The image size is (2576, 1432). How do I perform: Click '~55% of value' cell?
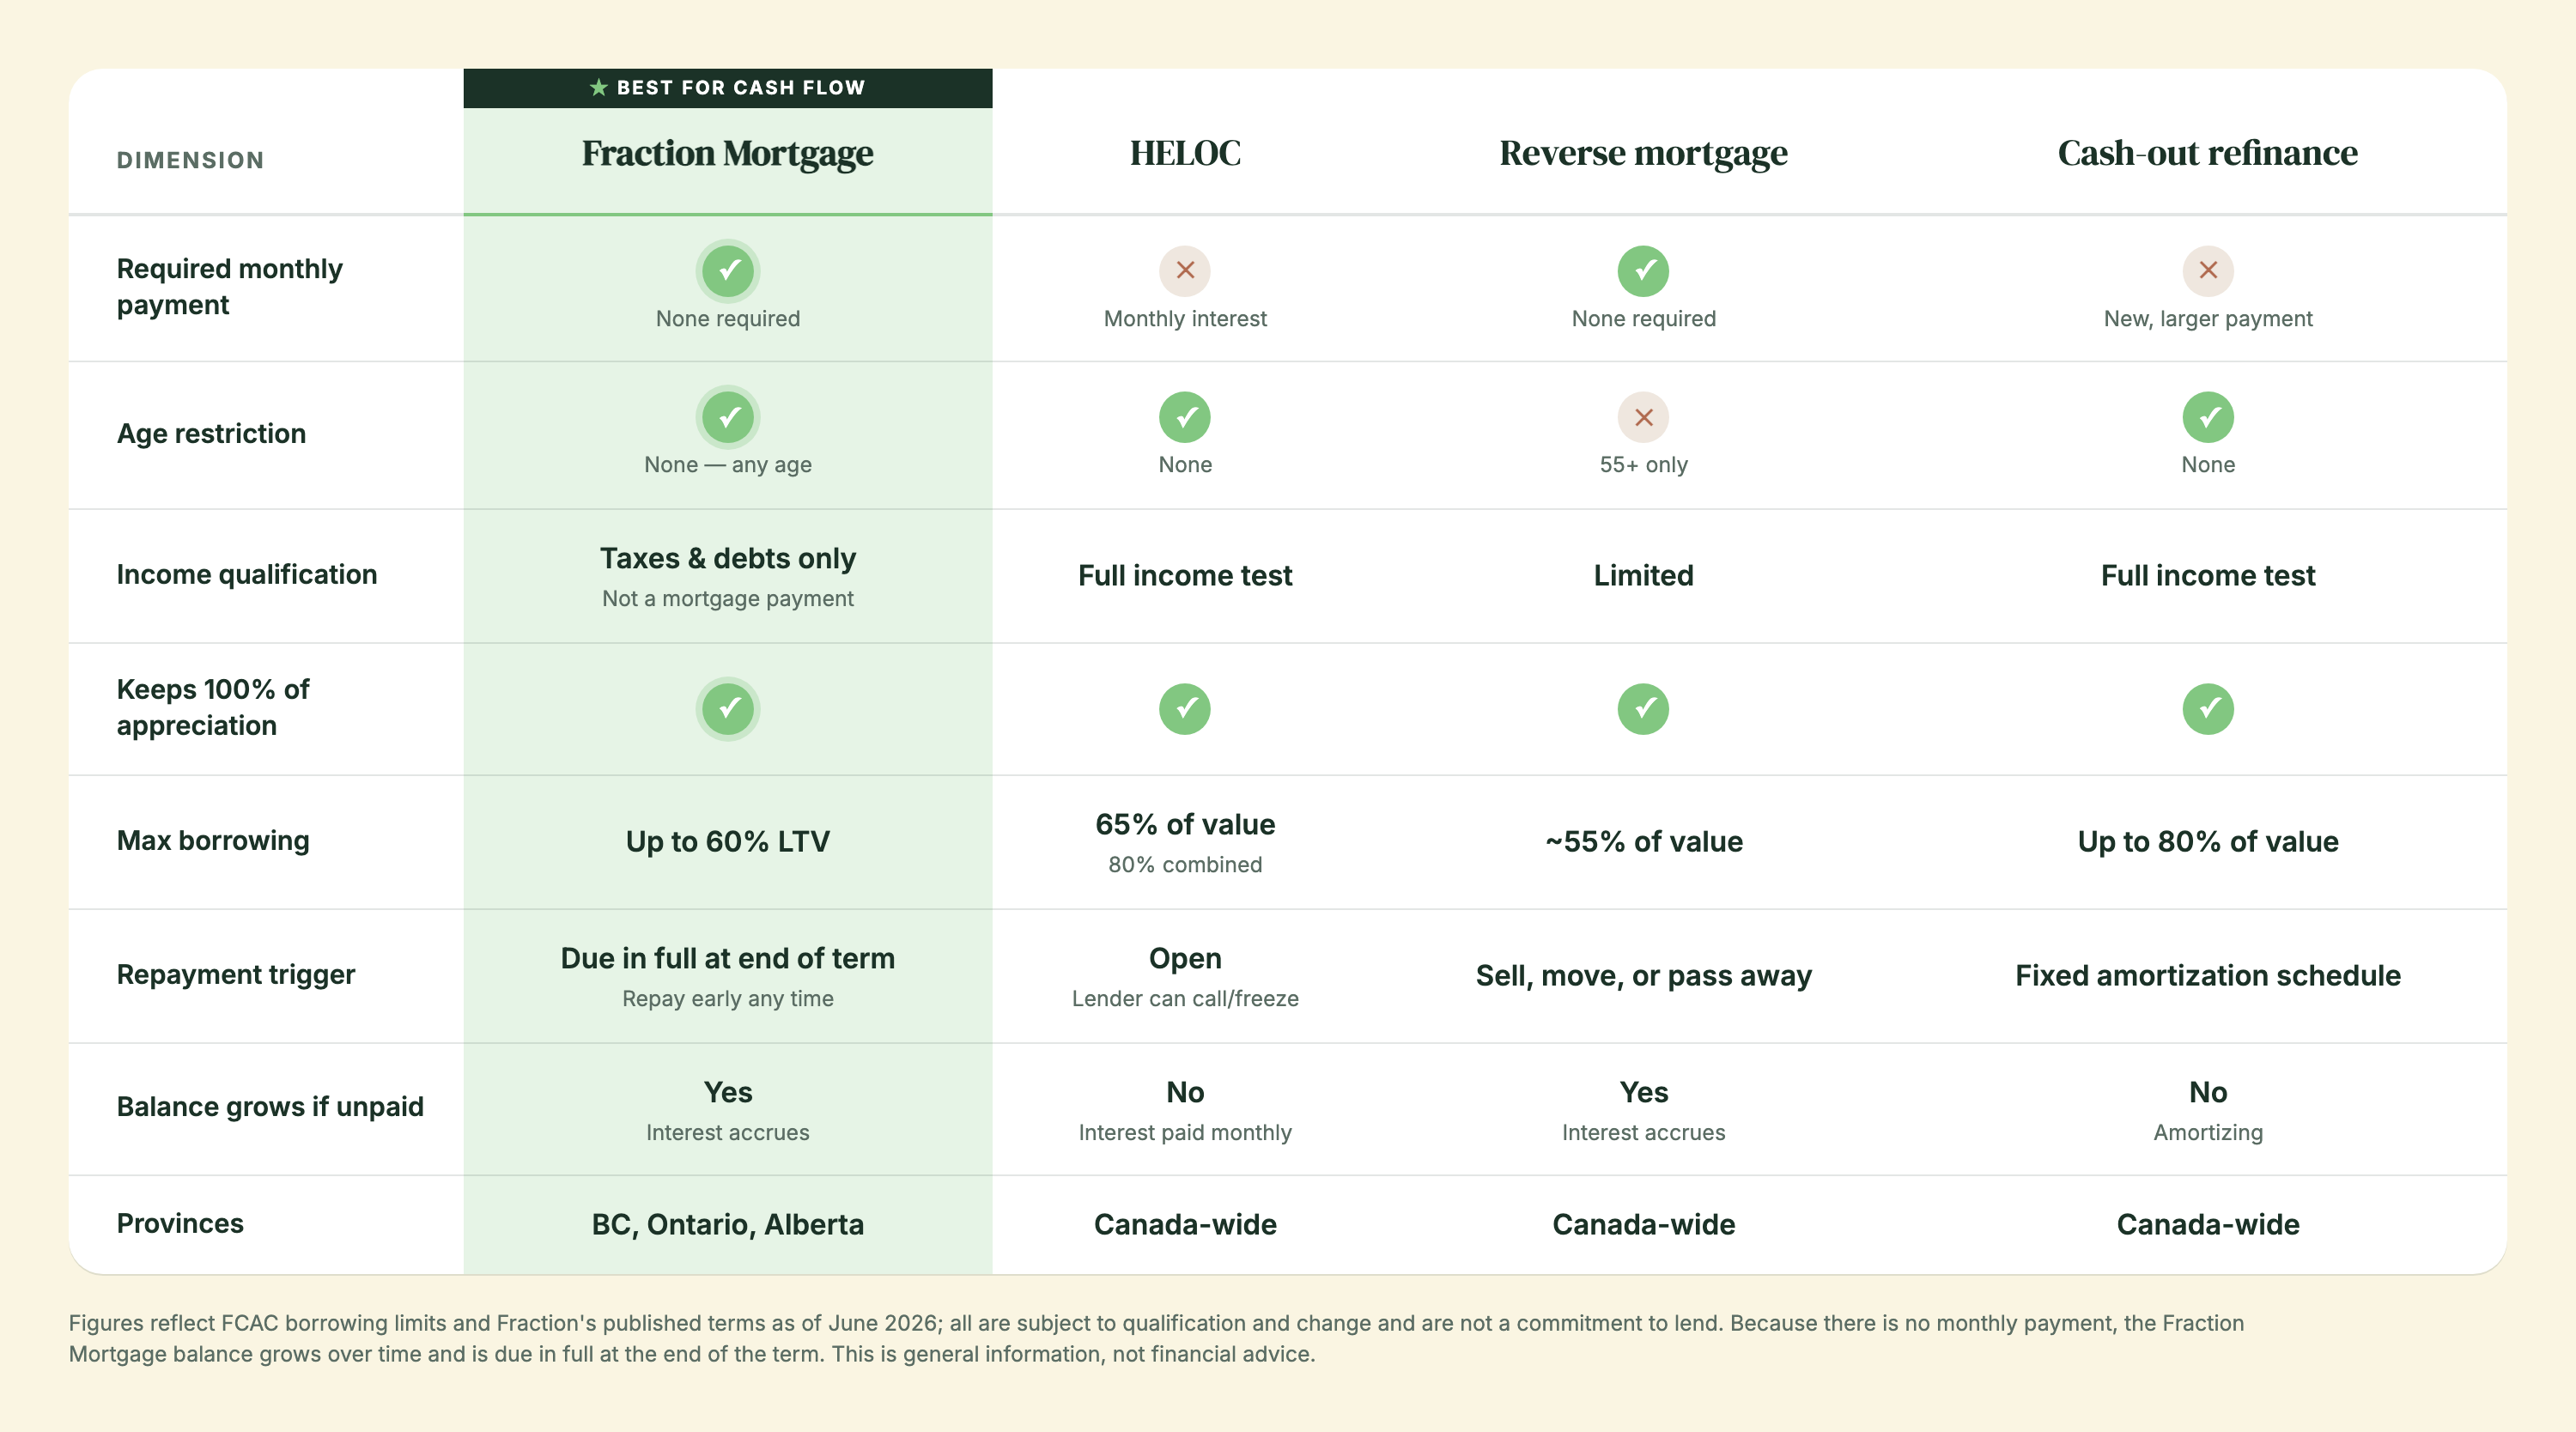[1643, 841]
